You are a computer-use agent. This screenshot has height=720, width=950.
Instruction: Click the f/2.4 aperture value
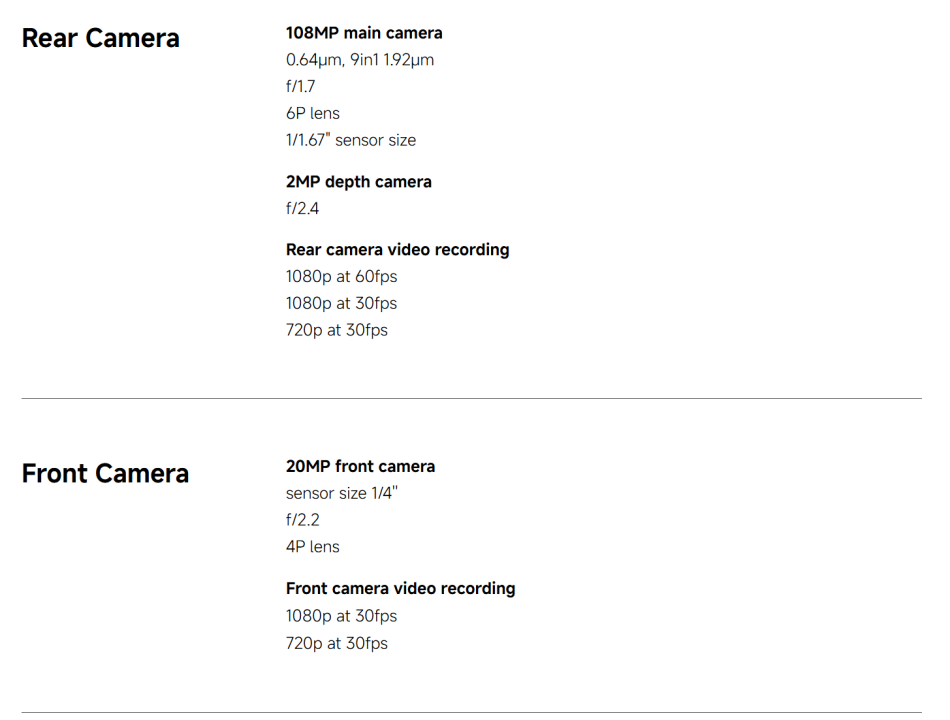[303, 209]
